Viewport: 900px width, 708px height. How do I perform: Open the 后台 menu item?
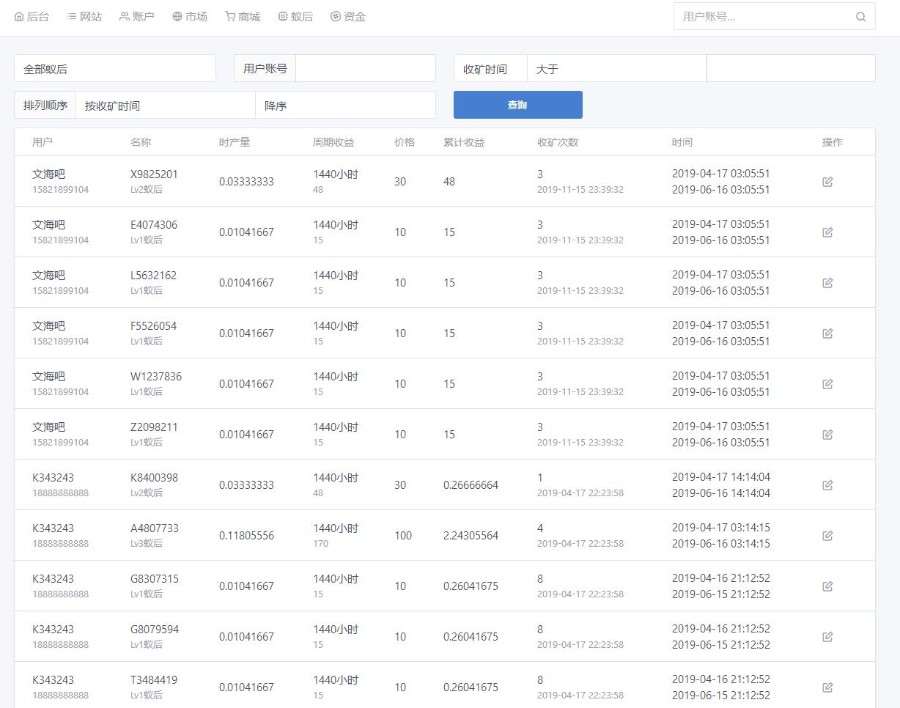click(32, 17)
